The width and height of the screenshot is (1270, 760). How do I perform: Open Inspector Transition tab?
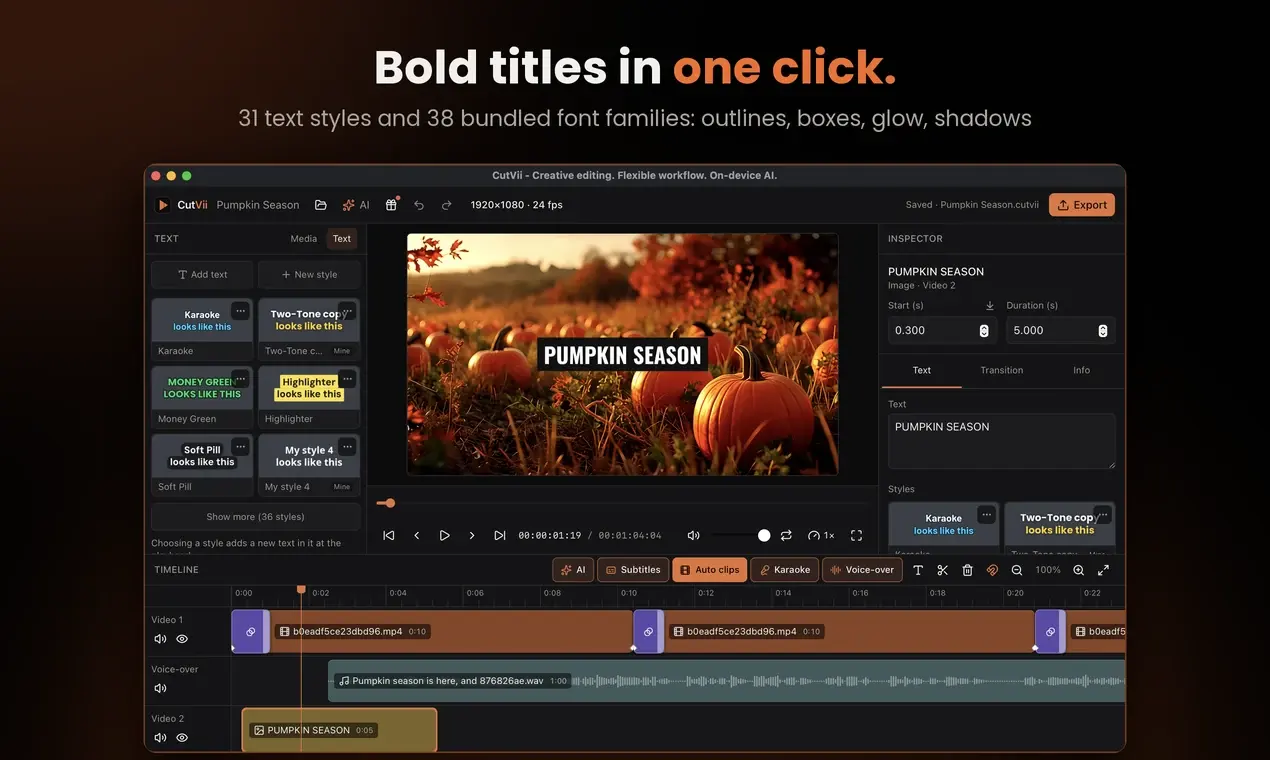point(1002,370)
